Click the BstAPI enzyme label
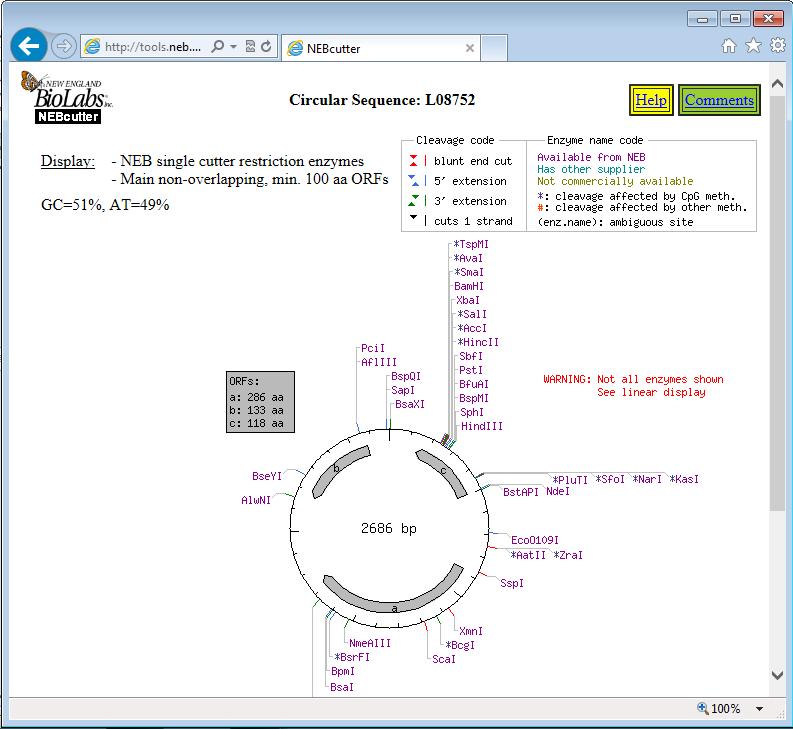 (x=520, y=492)
